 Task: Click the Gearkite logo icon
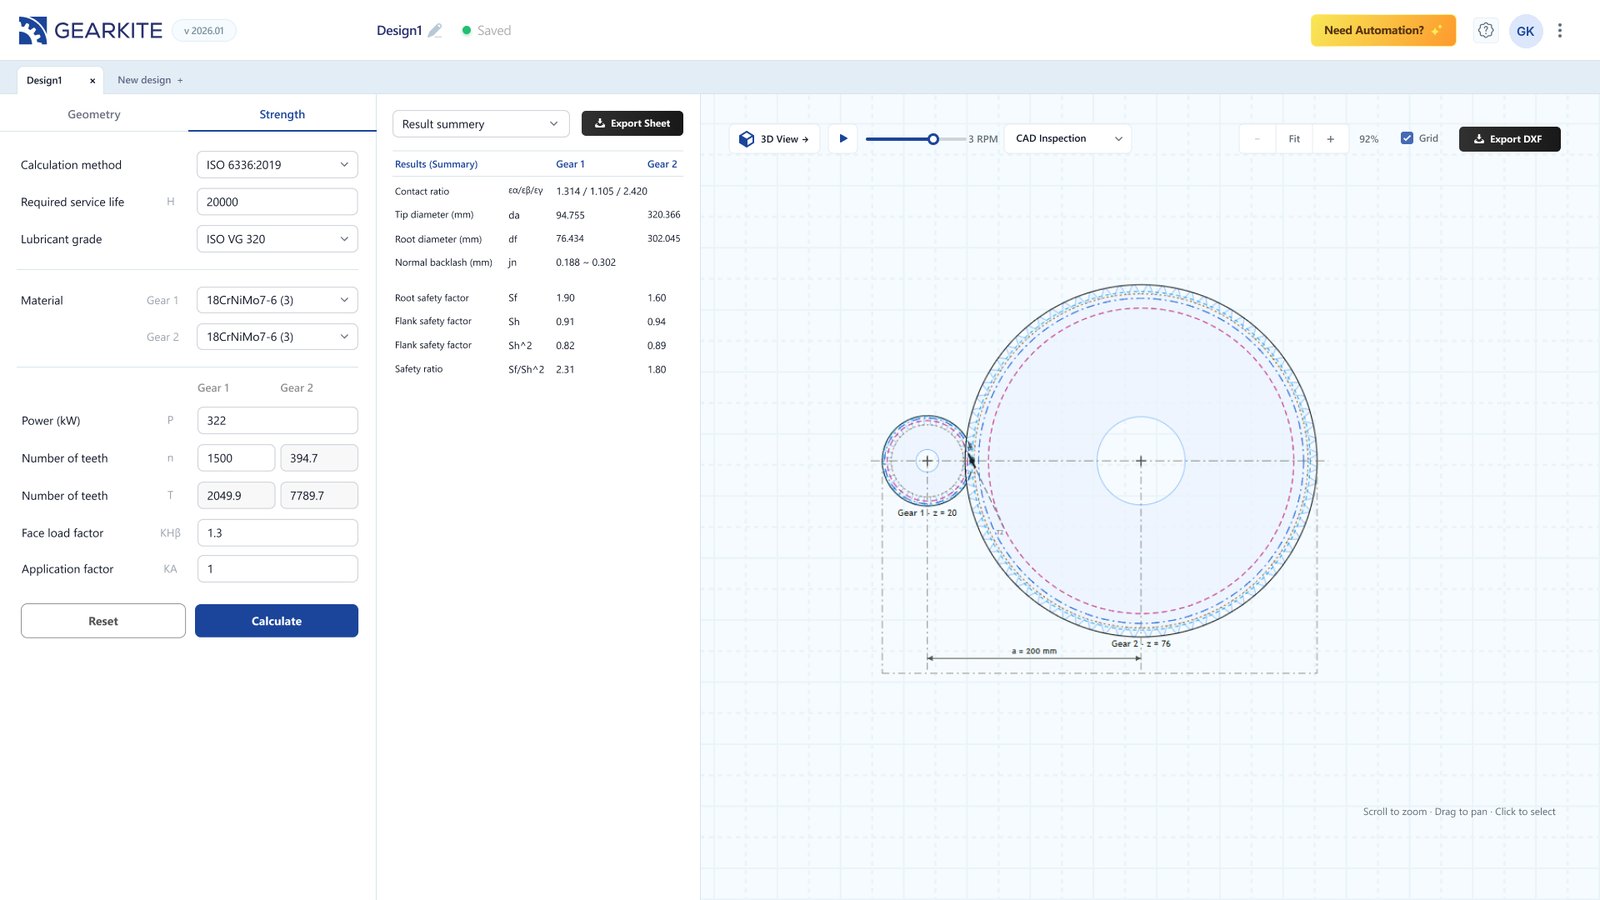pyautogui.click(x=33, y=30)
